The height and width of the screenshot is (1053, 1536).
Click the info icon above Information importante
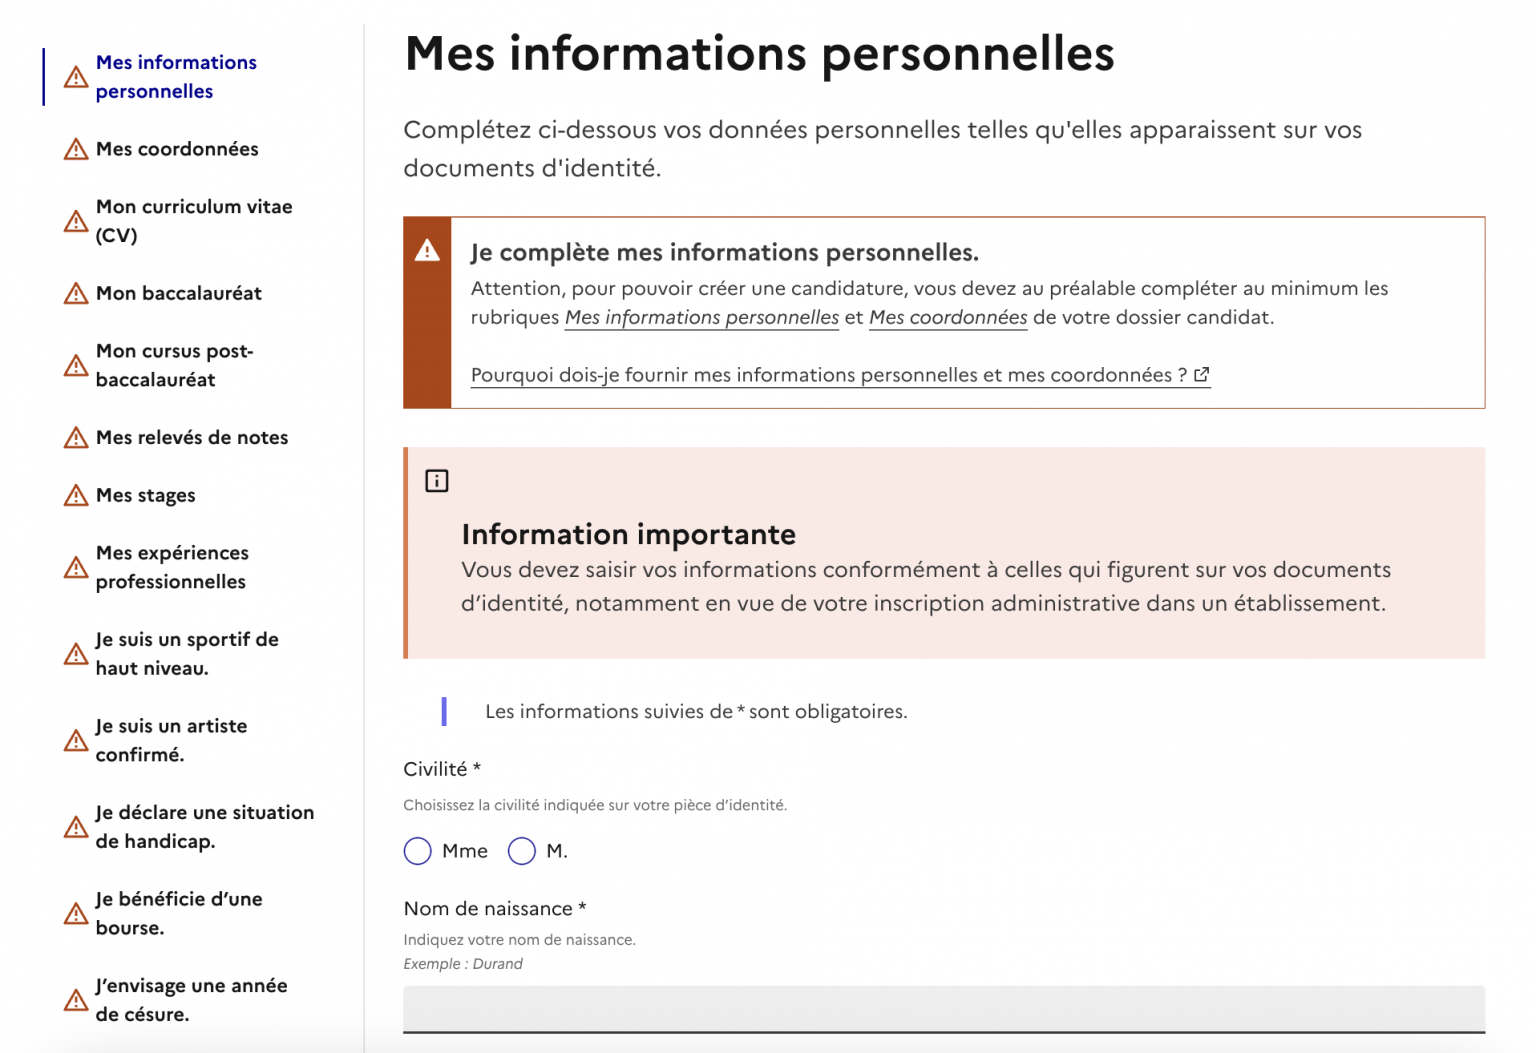435,480
